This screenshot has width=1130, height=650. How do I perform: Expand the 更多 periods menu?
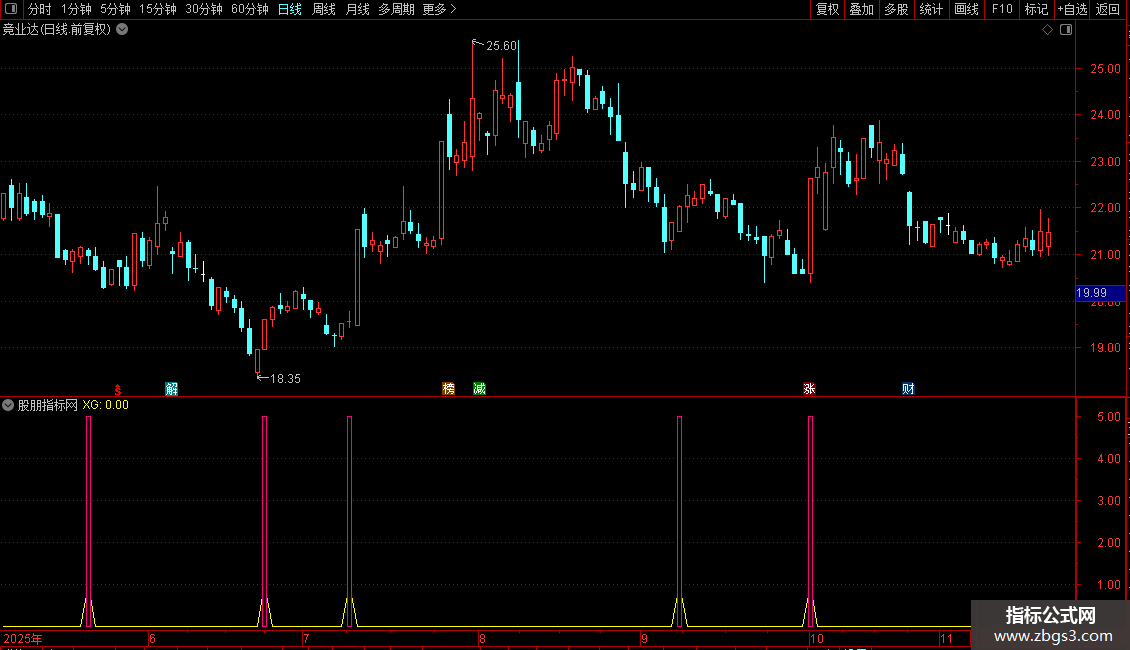439,9
